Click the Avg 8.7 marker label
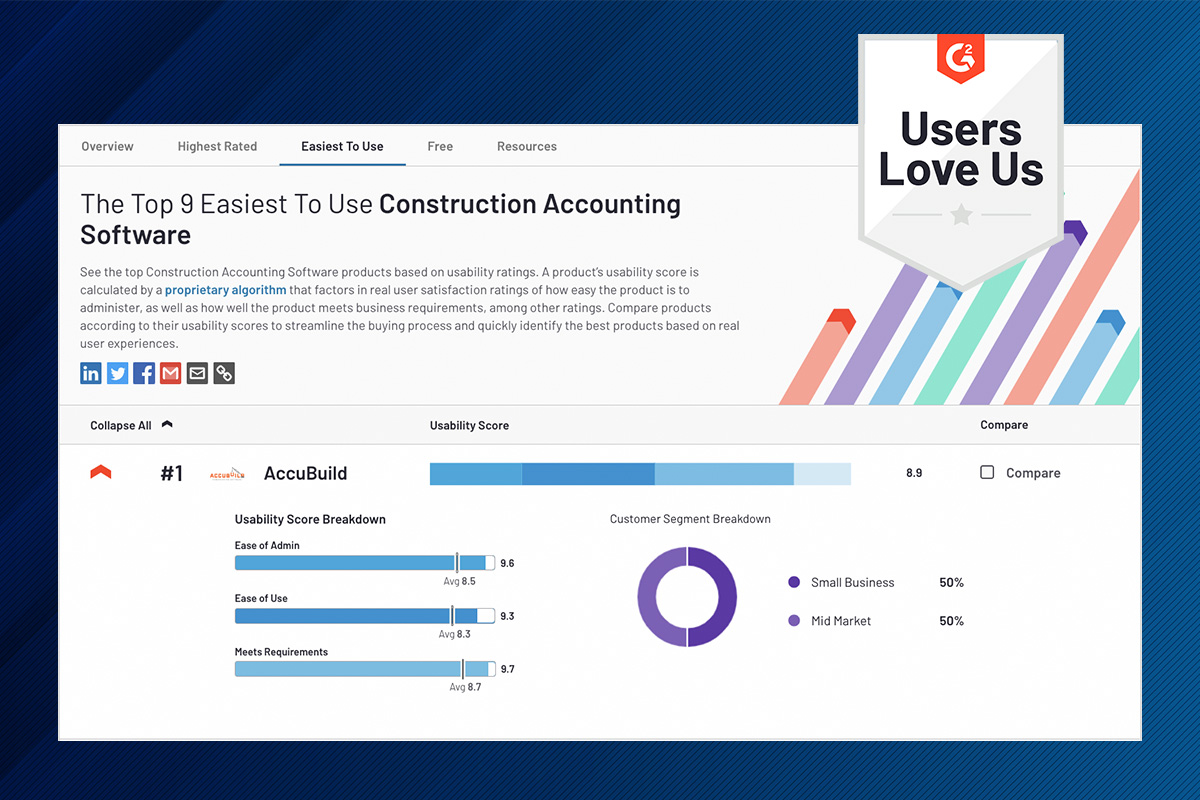The image size is (1200, 800). 465,687
